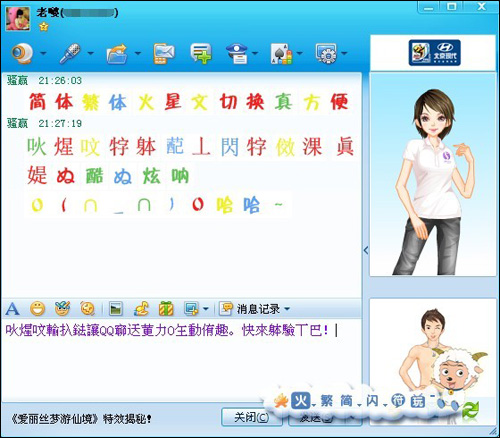Click the orange flame logo on floating bar
Screen dimensions: 500x438
pos(281,401)
